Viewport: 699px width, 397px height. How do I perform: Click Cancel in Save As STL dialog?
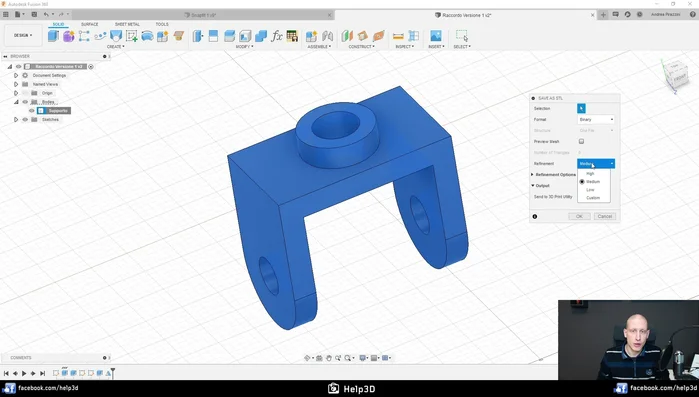604,216
